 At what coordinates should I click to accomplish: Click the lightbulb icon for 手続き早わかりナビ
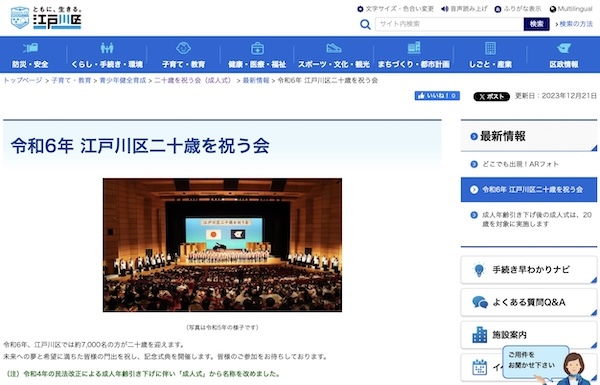click(x=479, y=269)
